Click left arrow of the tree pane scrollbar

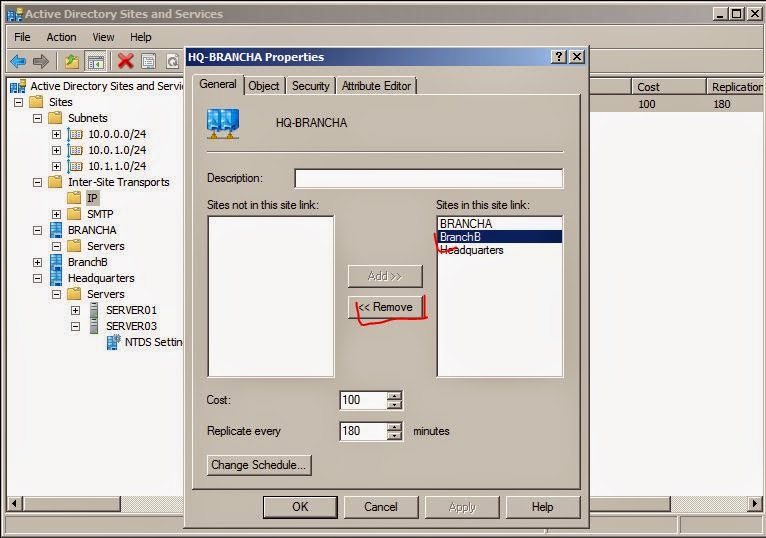click(15, 503)
